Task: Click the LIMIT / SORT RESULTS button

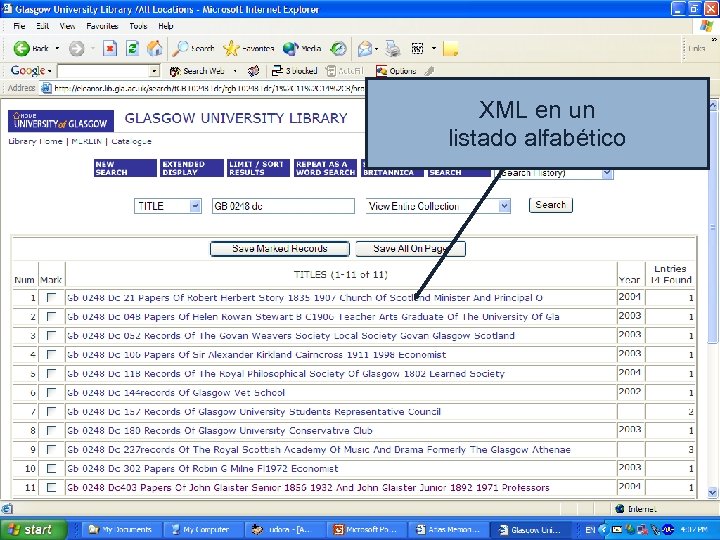Action: (259, 168)
